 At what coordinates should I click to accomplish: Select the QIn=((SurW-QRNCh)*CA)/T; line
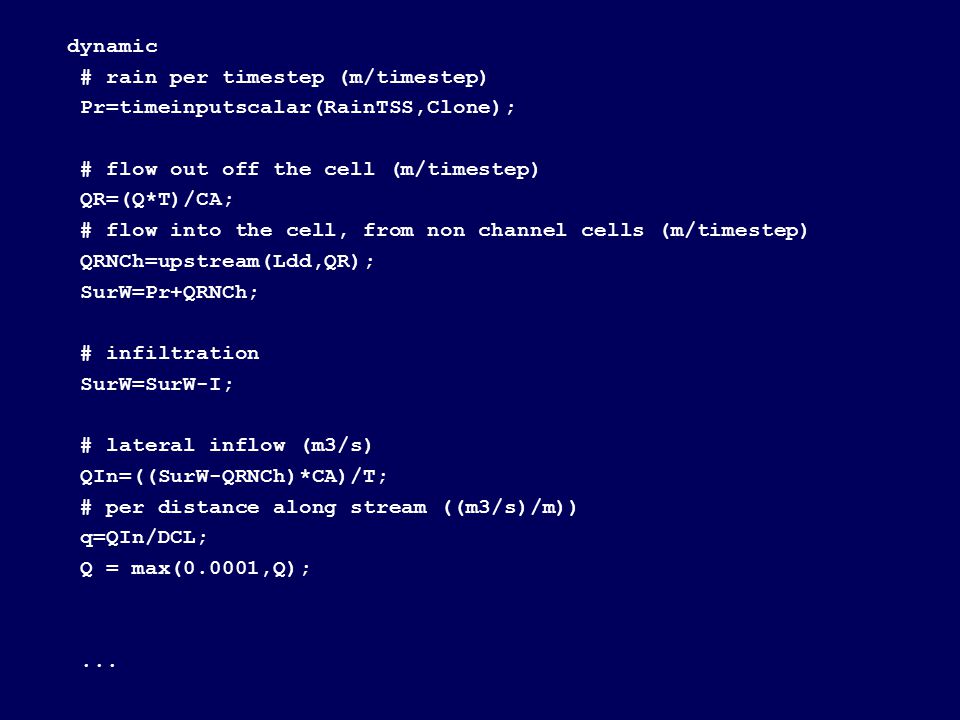tap(233, 476)
